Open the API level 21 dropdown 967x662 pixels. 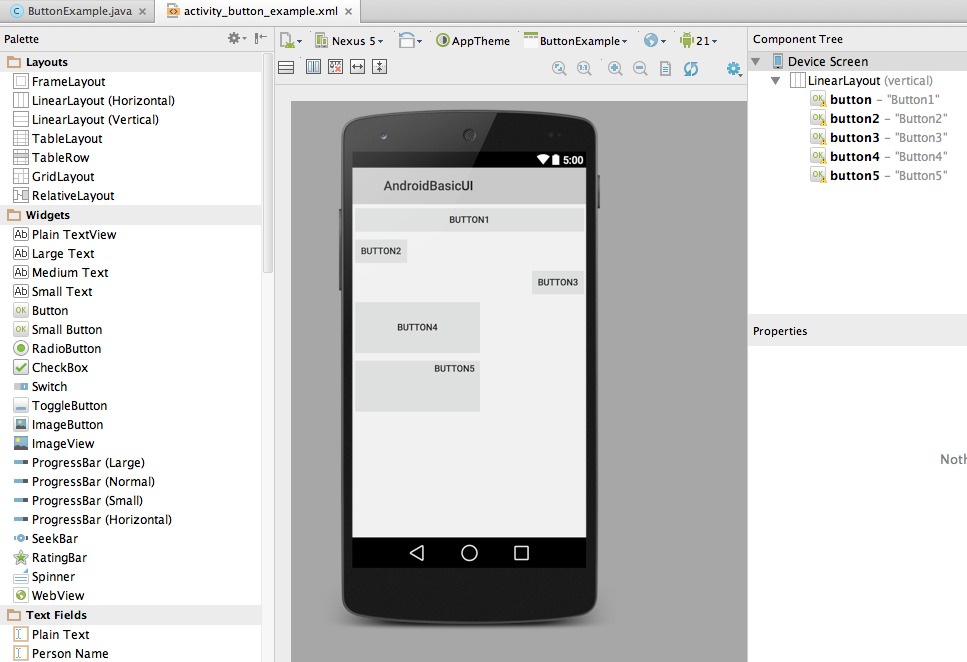[699, 41]
